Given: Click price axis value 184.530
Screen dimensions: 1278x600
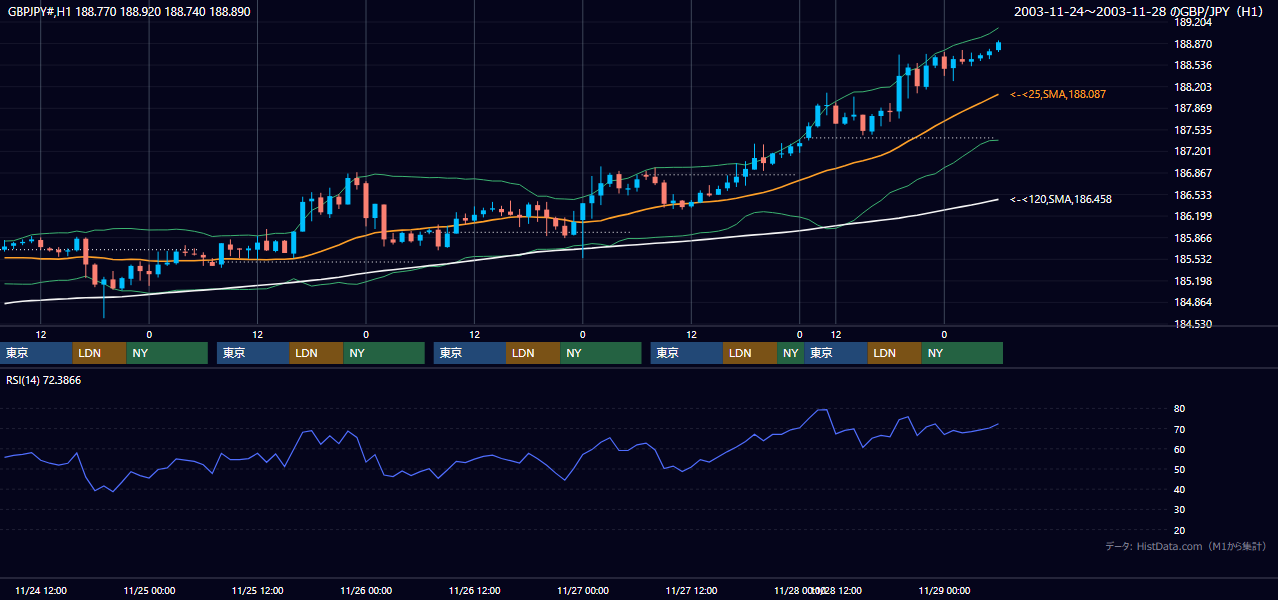Looking at the screenshot, I should click(1192, 324).
